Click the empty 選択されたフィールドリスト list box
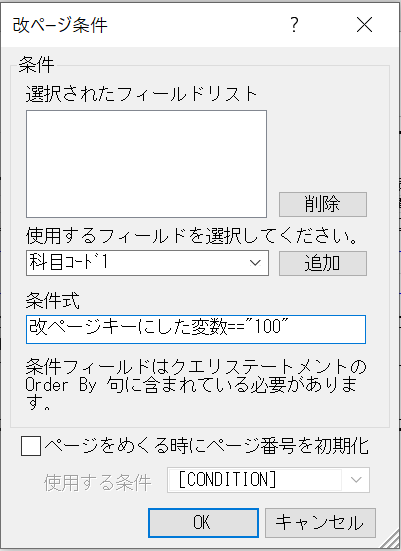Screen dimensions: 401x551 pos(146,164)
